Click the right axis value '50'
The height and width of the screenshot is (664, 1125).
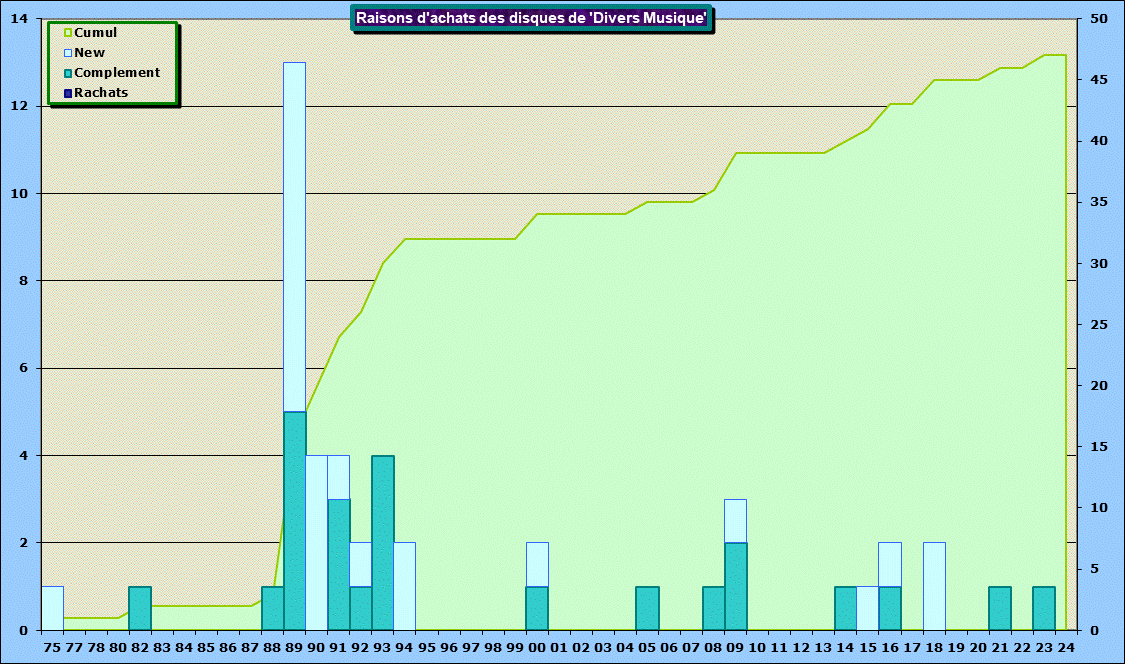tap(1099, 19)
